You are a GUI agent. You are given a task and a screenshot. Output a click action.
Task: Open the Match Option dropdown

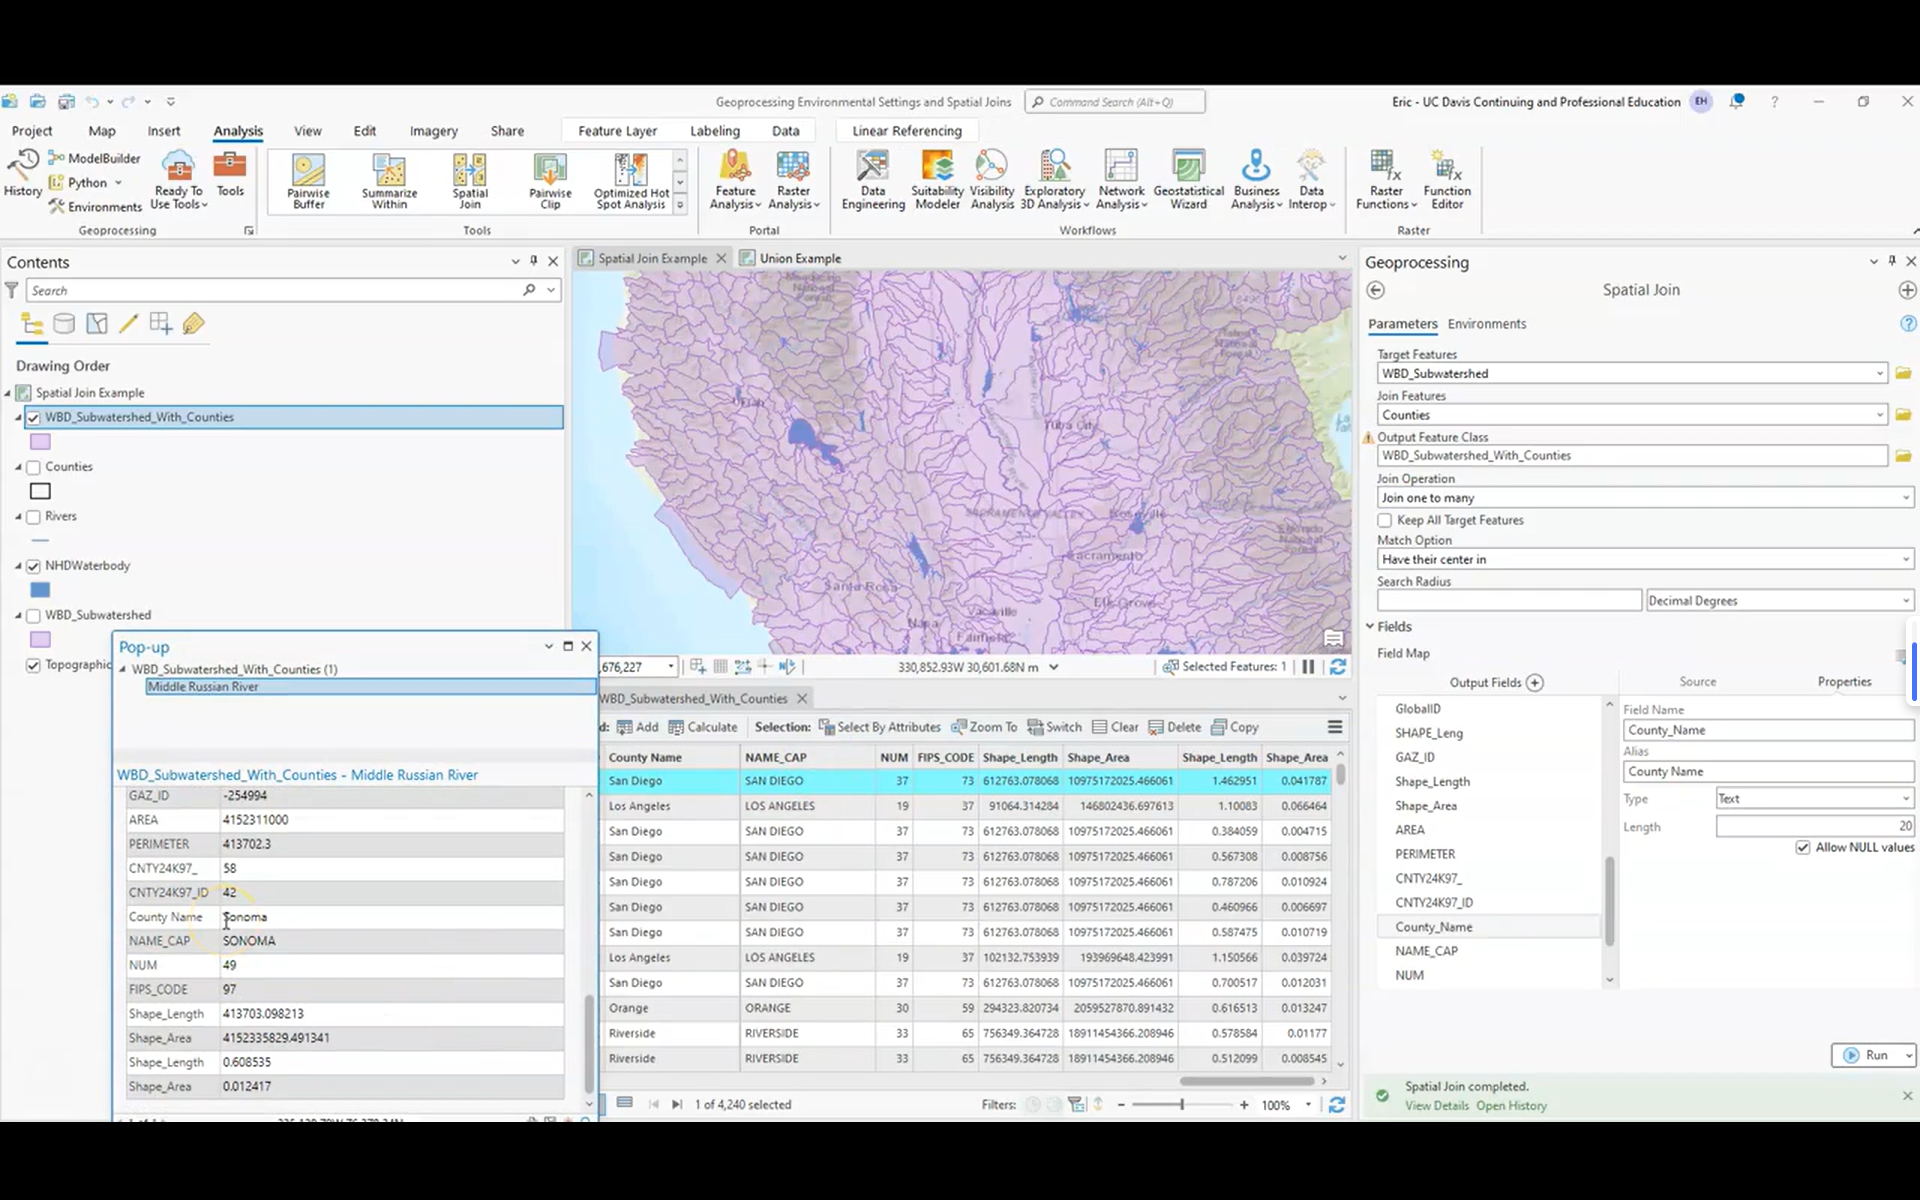pos(1645,559)
